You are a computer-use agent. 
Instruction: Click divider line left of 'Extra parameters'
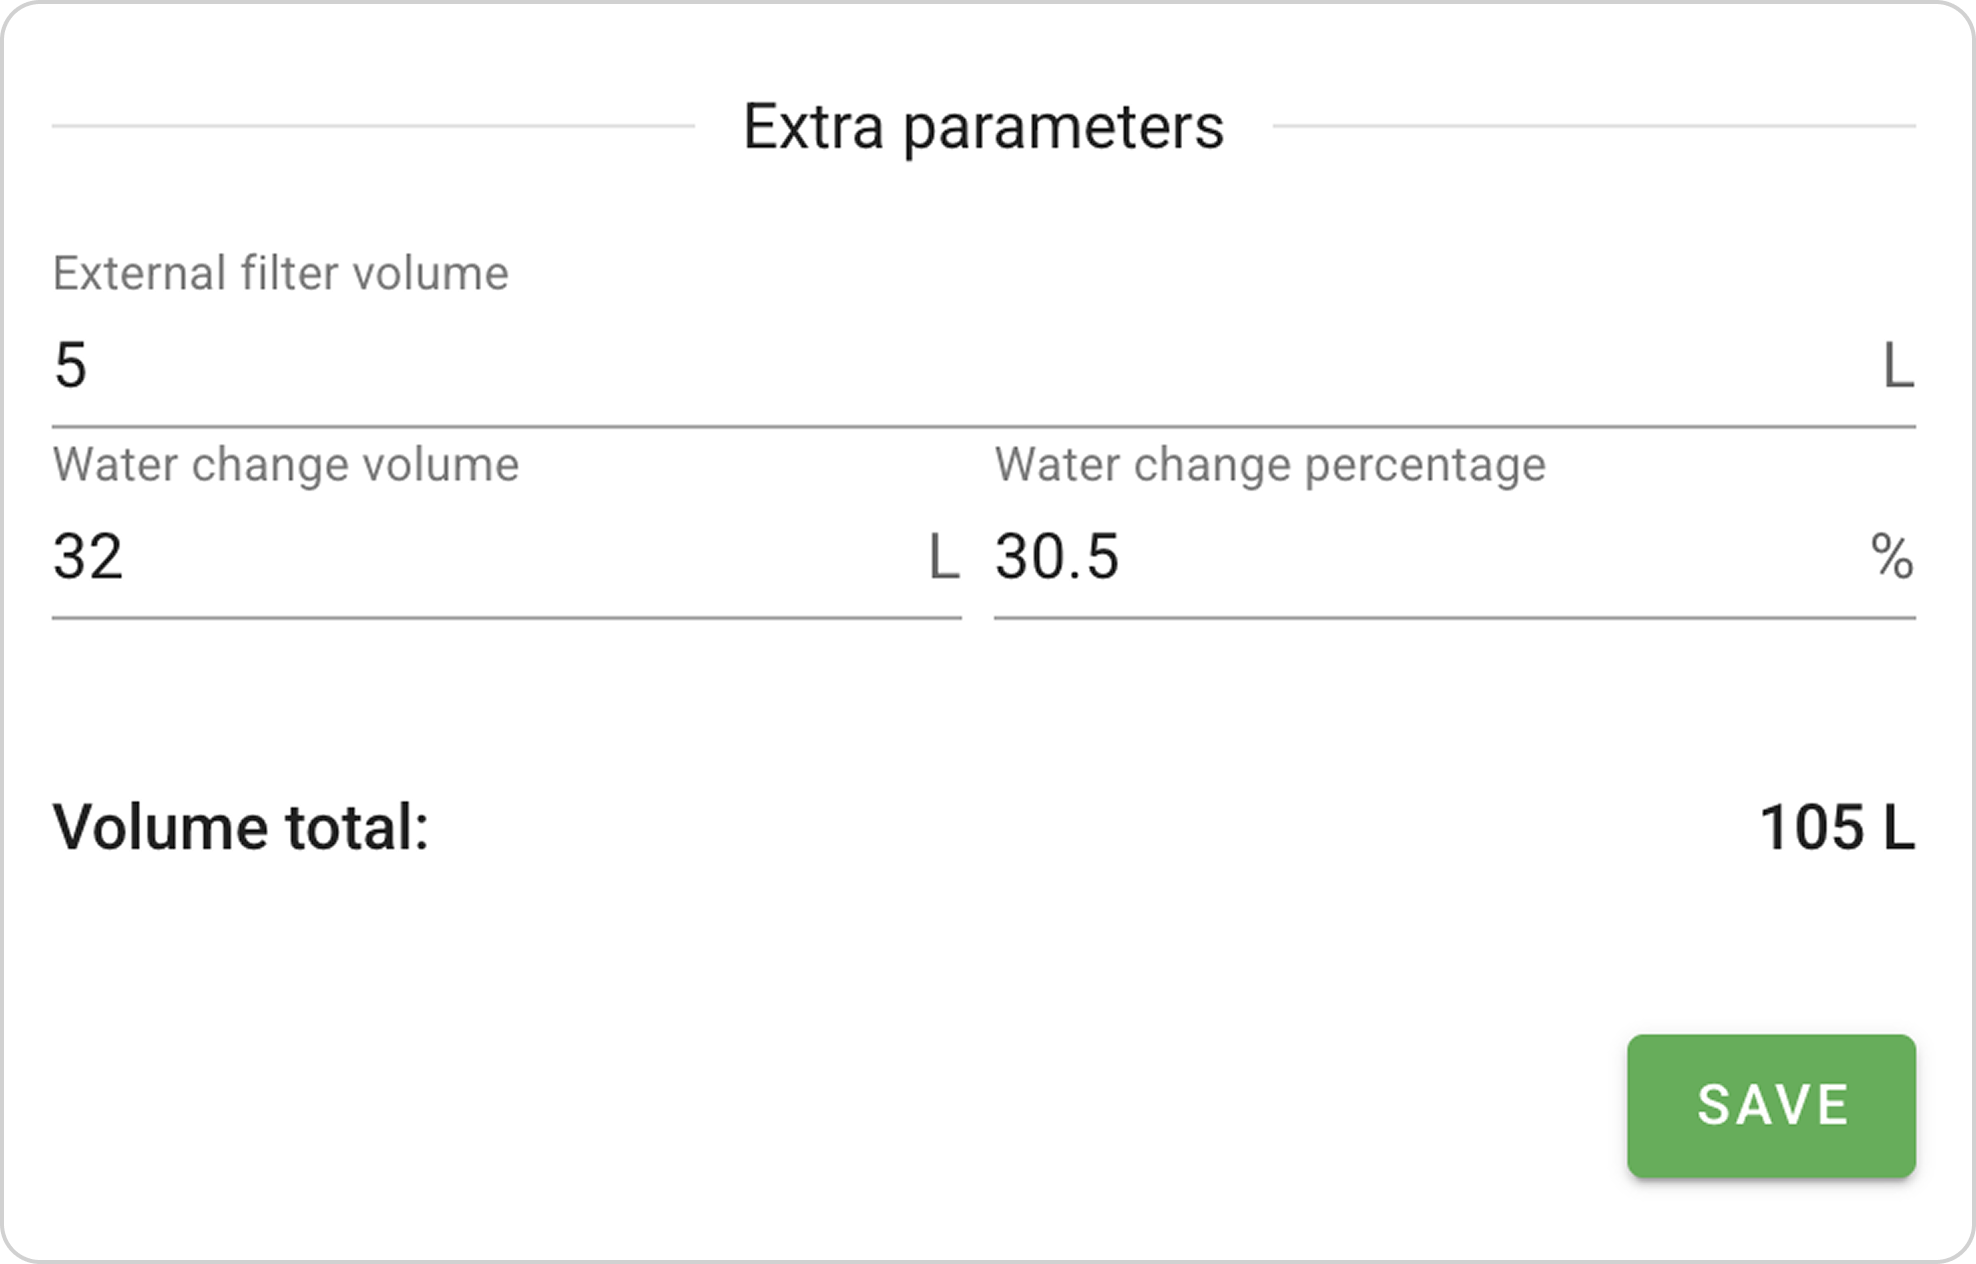(372, 126)
